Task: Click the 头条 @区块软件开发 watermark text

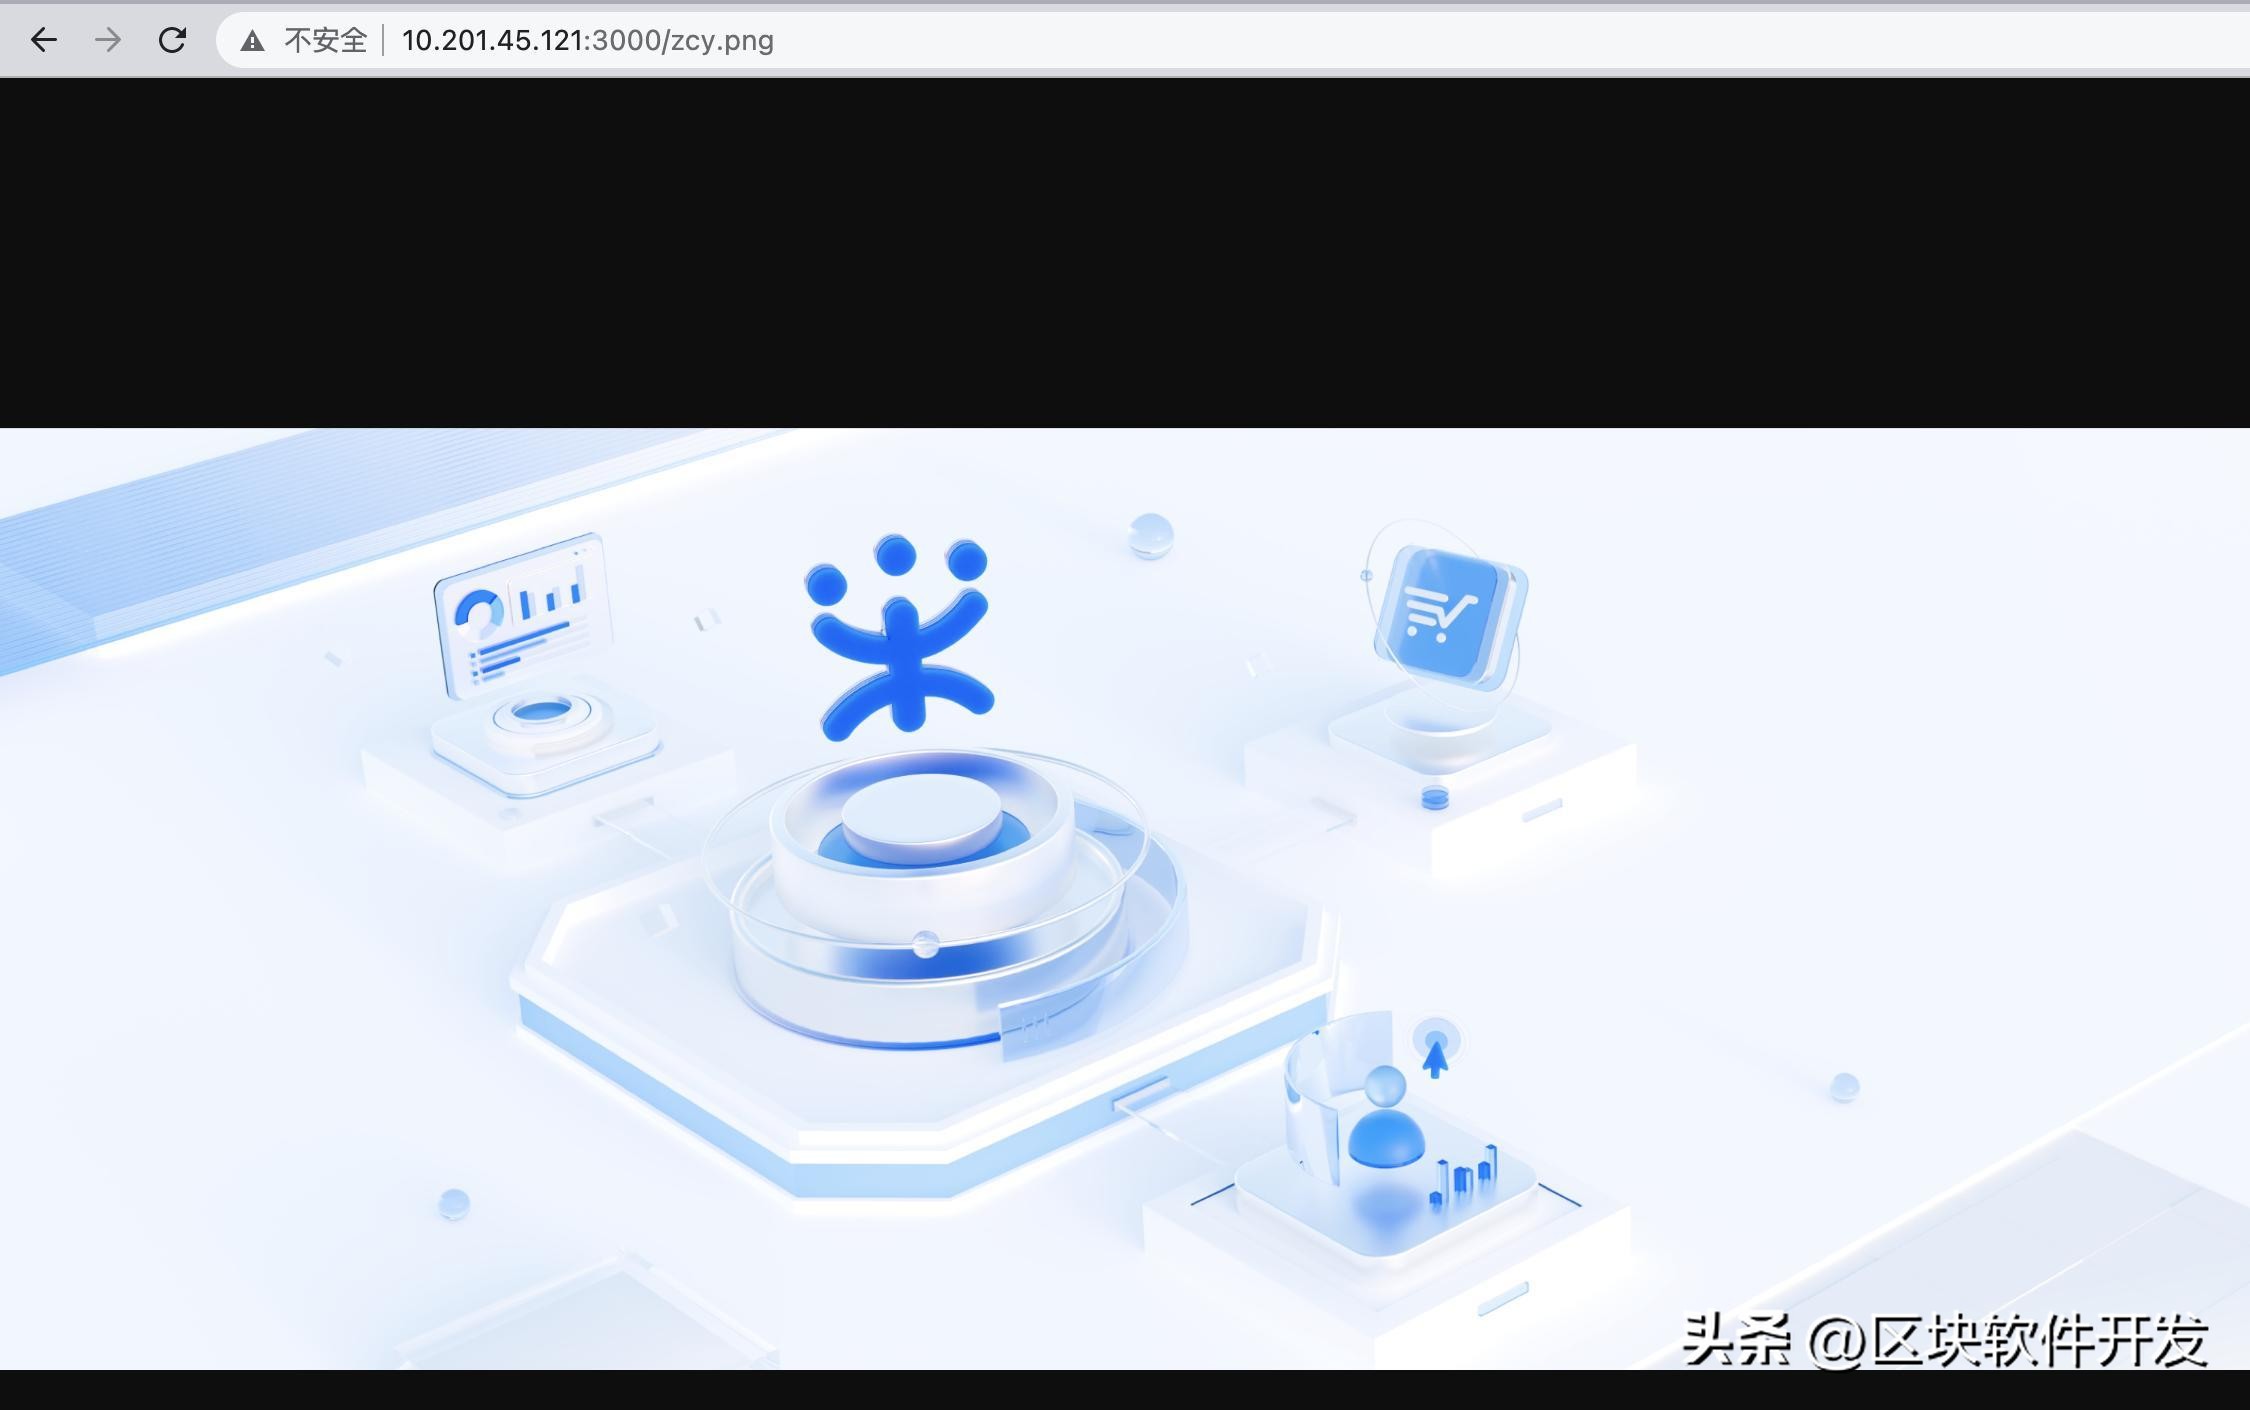Action: click(1944, 1340)
